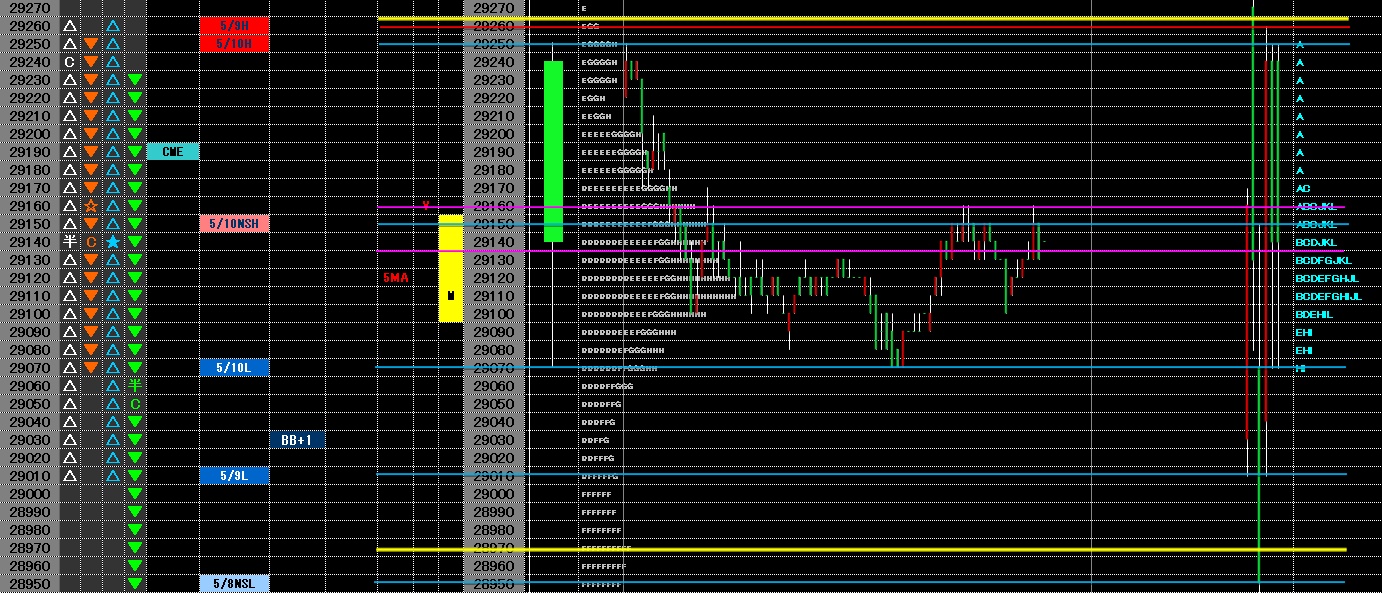The height and width of the screenshot is (593, 1382).
Task: Click the orange down triangle in row 29070
Action: coord(91,368)
